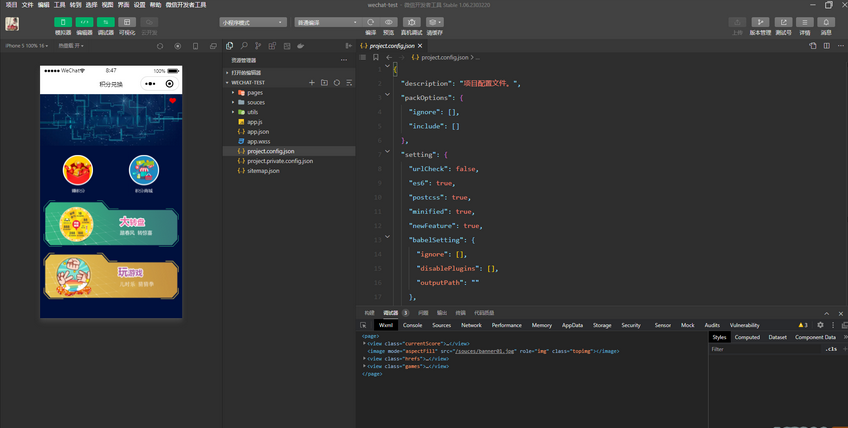Fold the babelSetting code block
Viewport: 848px width, 428px height.
pos(387,237)
